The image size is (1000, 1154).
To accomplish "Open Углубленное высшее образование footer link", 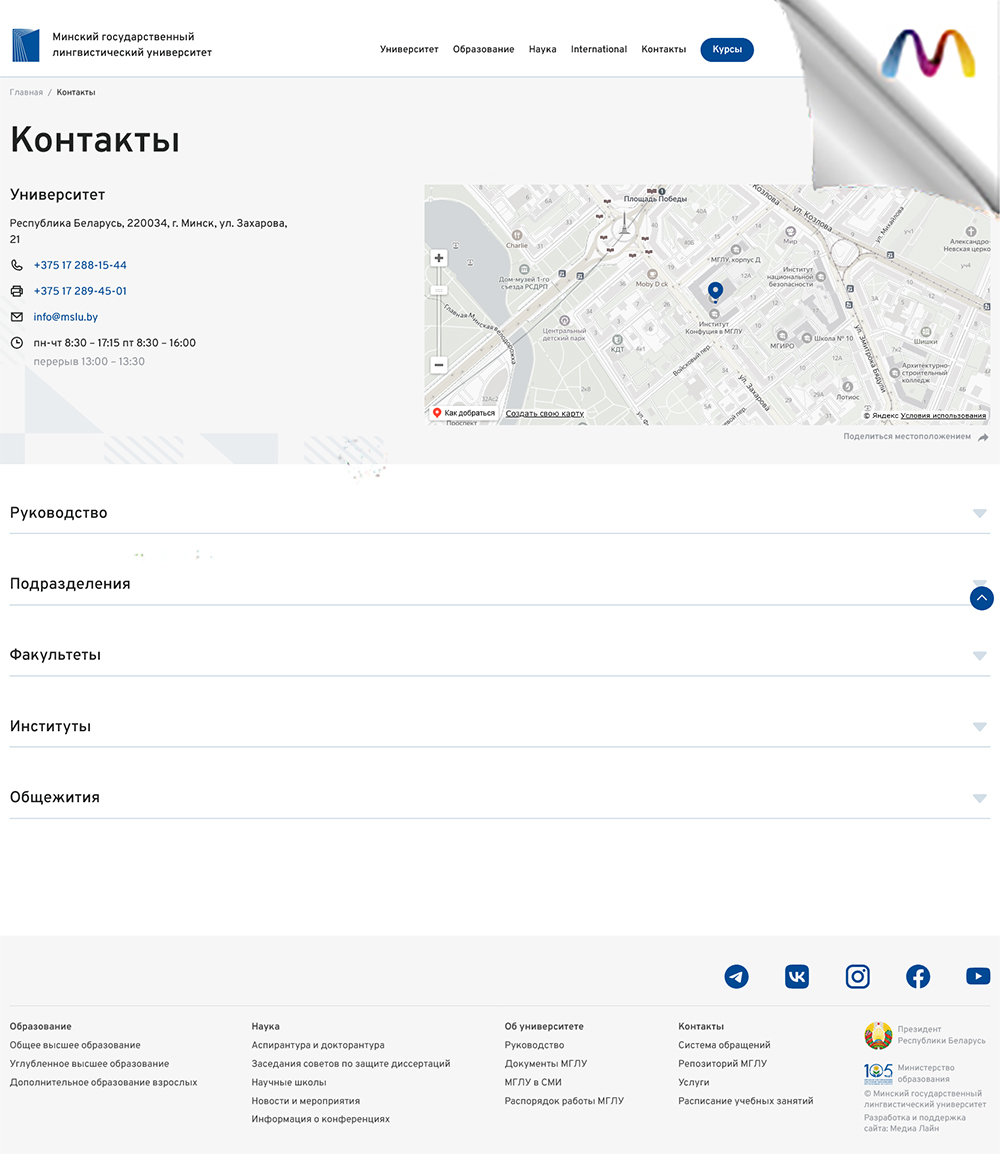I will click(89, 1063).
